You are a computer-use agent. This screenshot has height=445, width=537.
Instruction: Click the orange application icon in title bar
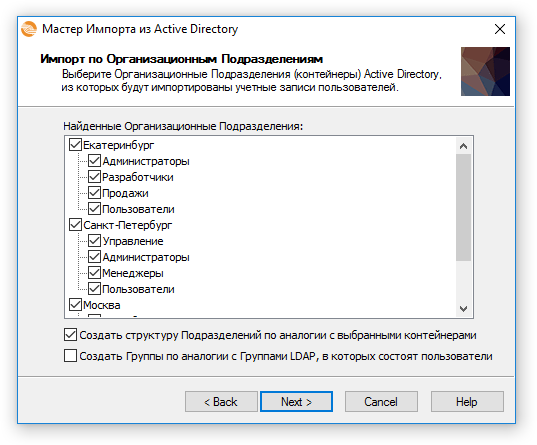[29, 29]
